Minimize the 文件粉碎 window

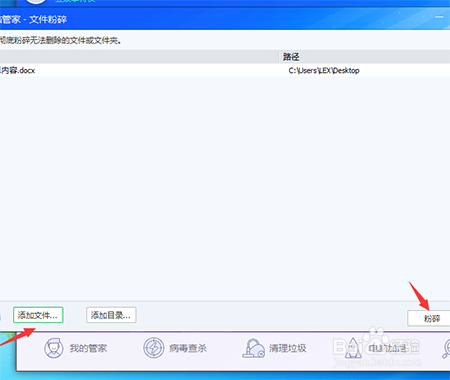(439, 17)
